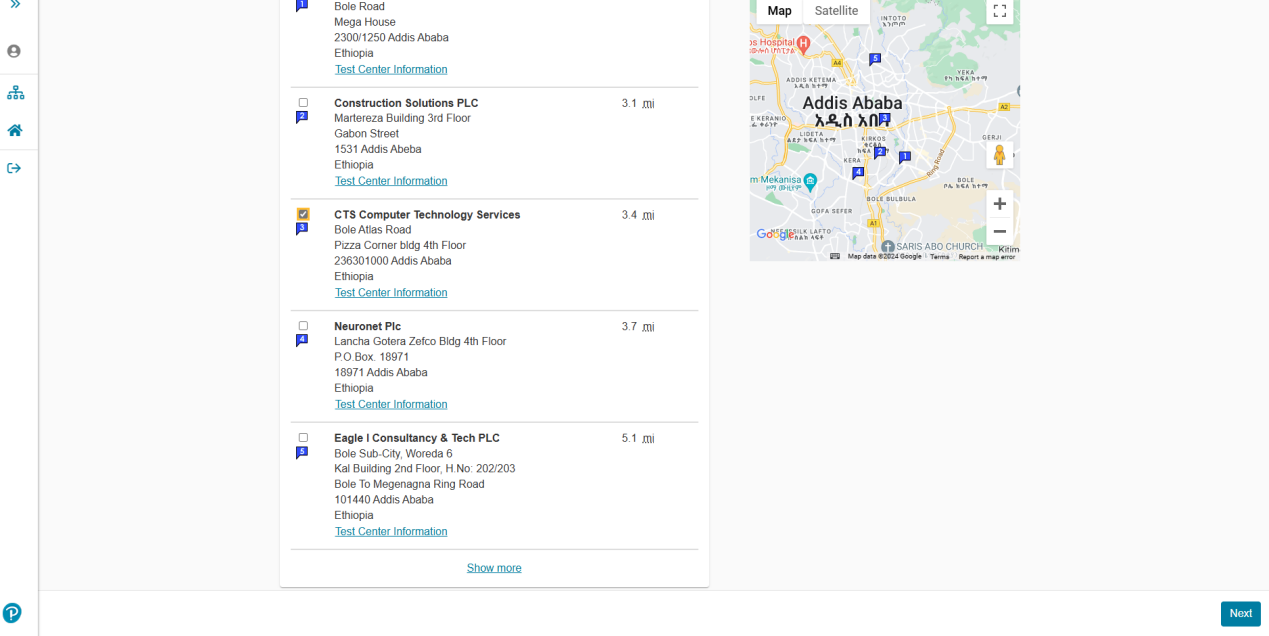Click map marker 5 in Addis Ababa

tap(875, 59)
